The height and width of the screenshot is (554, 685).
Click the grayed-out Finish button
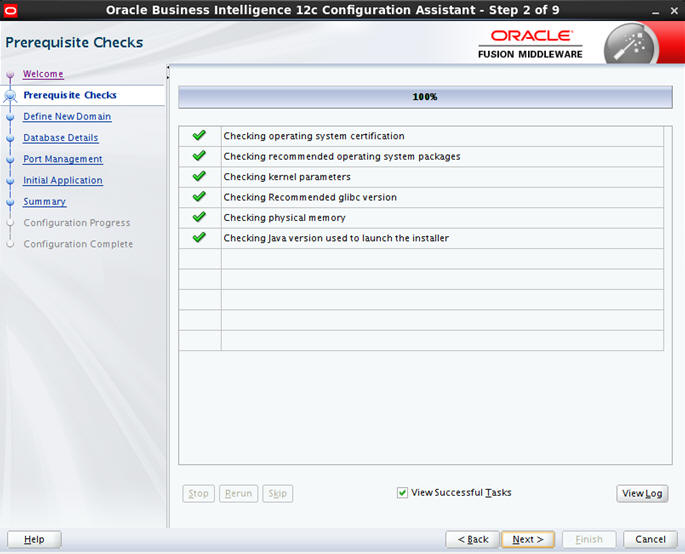pos(589,539)
